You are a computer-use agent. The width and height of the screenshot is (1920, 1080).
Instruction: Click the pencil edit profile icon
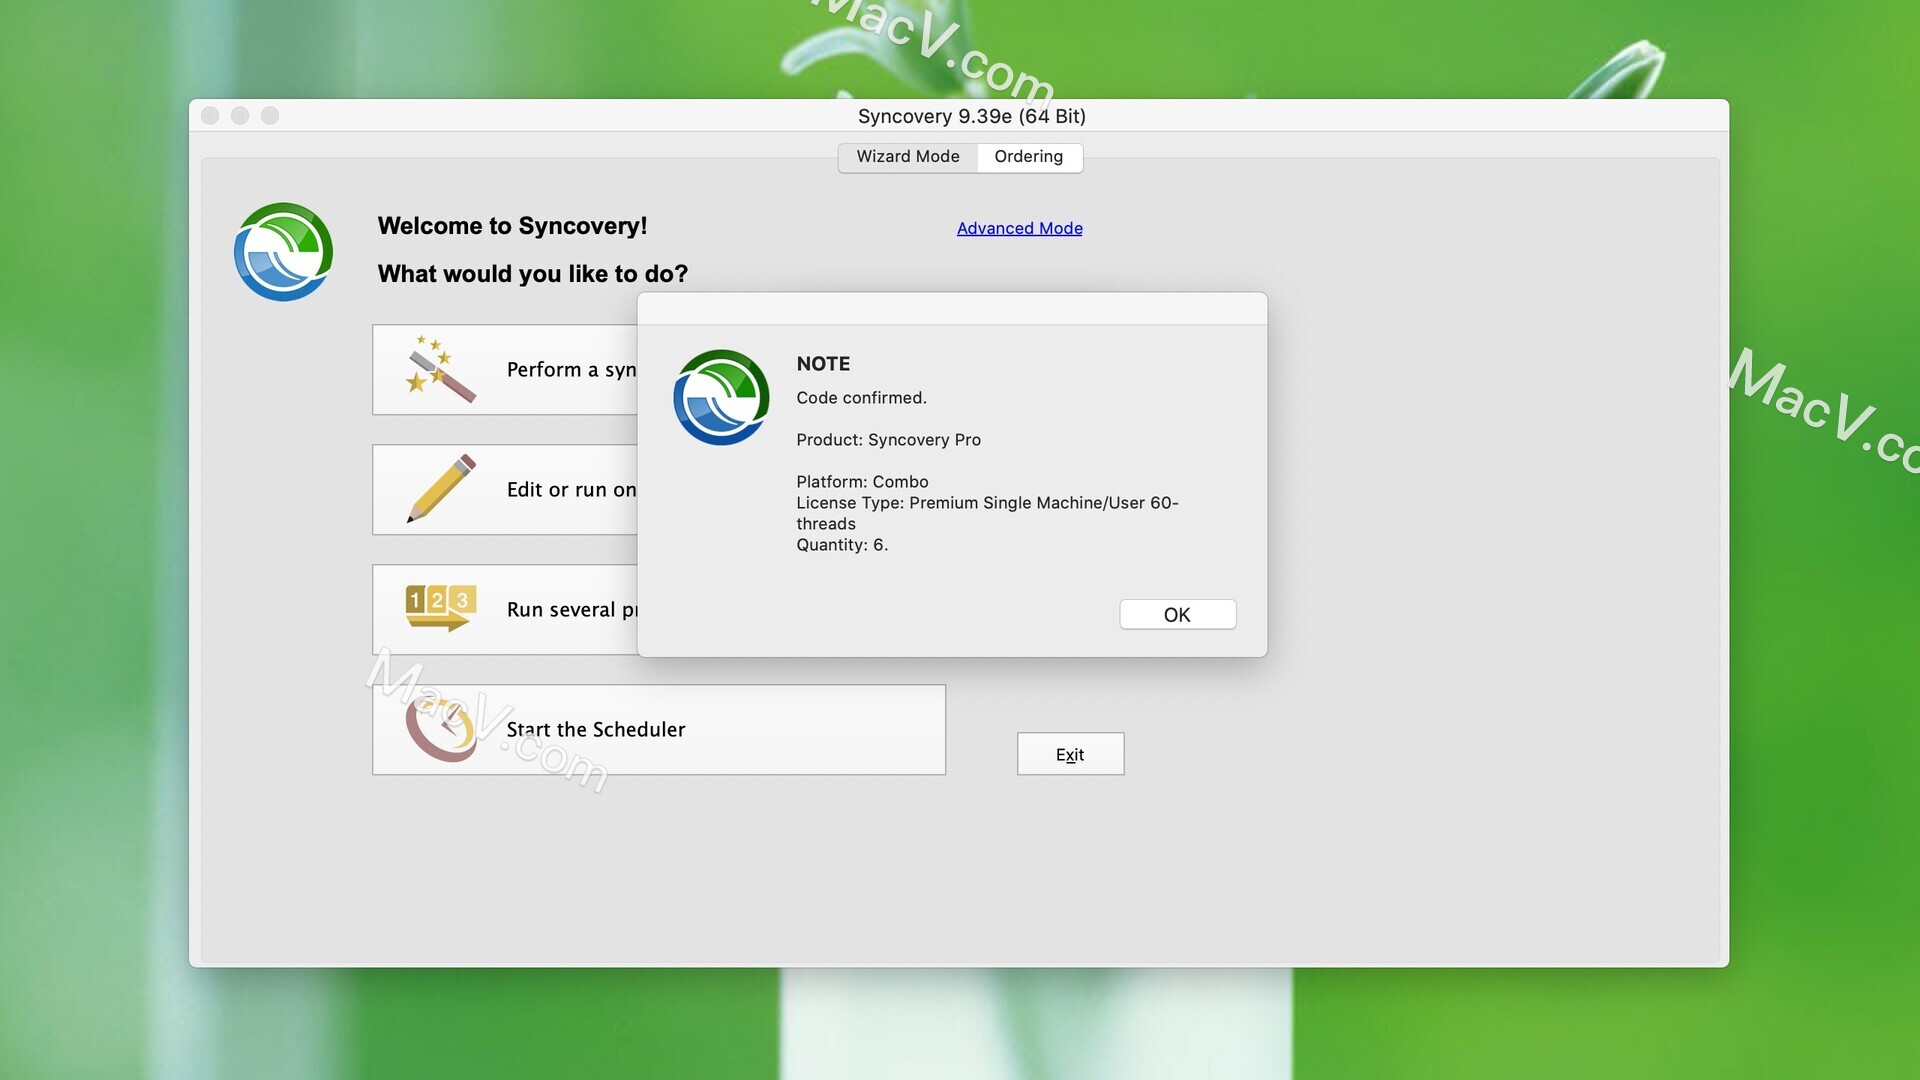[x=441, y=489]
